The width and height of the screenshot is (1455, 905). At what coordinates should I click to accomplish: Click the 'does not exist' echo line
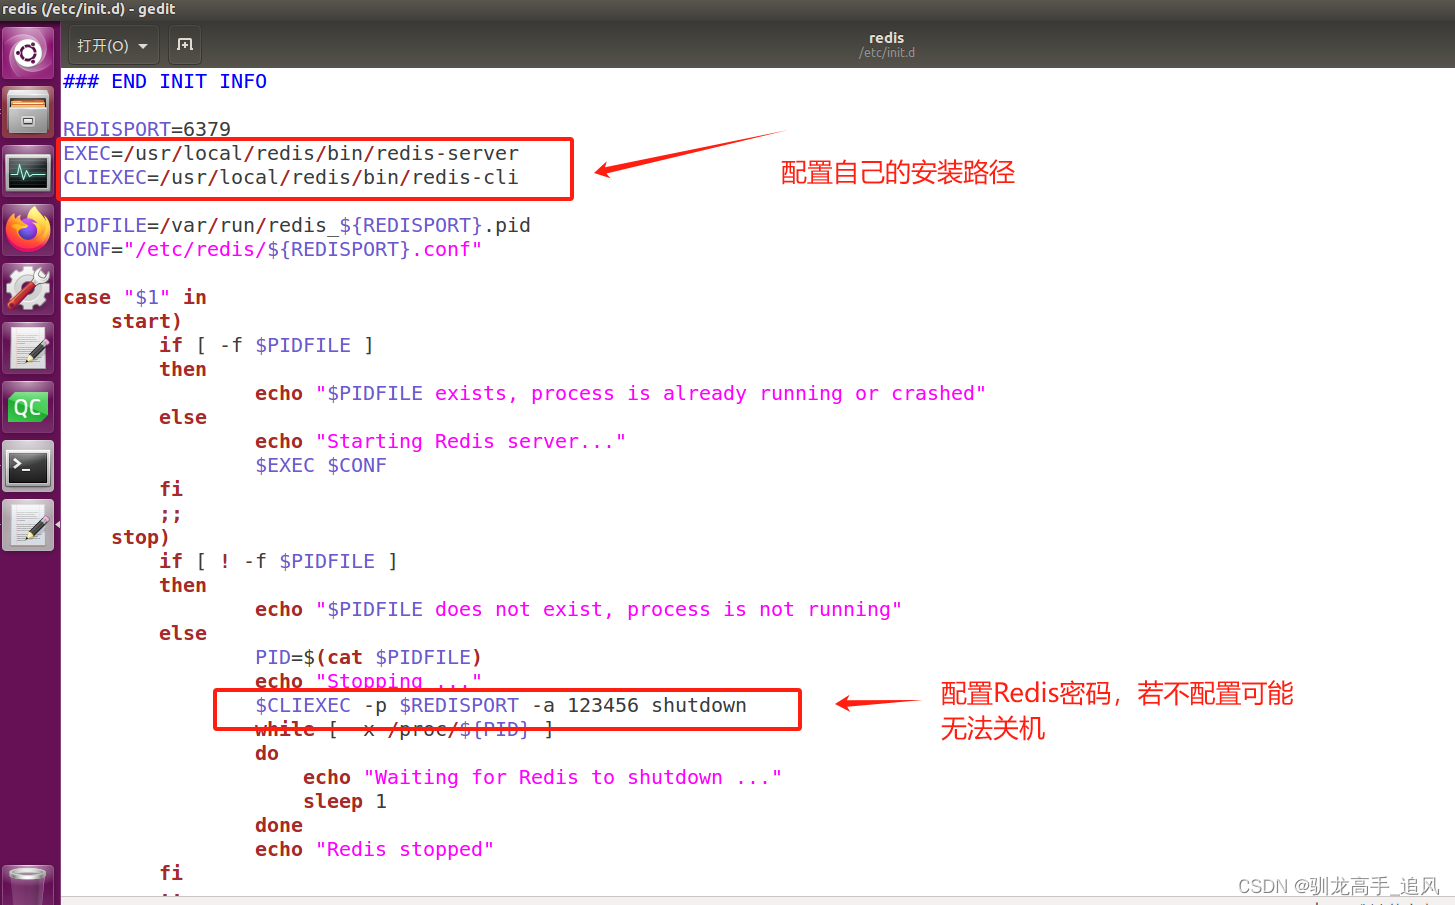pos(578,609)
